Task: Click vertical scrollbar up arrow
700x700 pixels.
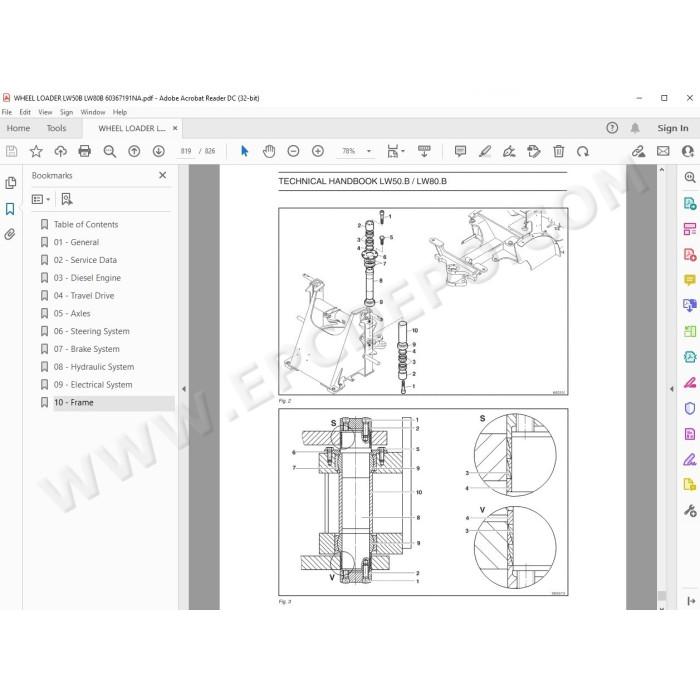Action: (662, 170)
